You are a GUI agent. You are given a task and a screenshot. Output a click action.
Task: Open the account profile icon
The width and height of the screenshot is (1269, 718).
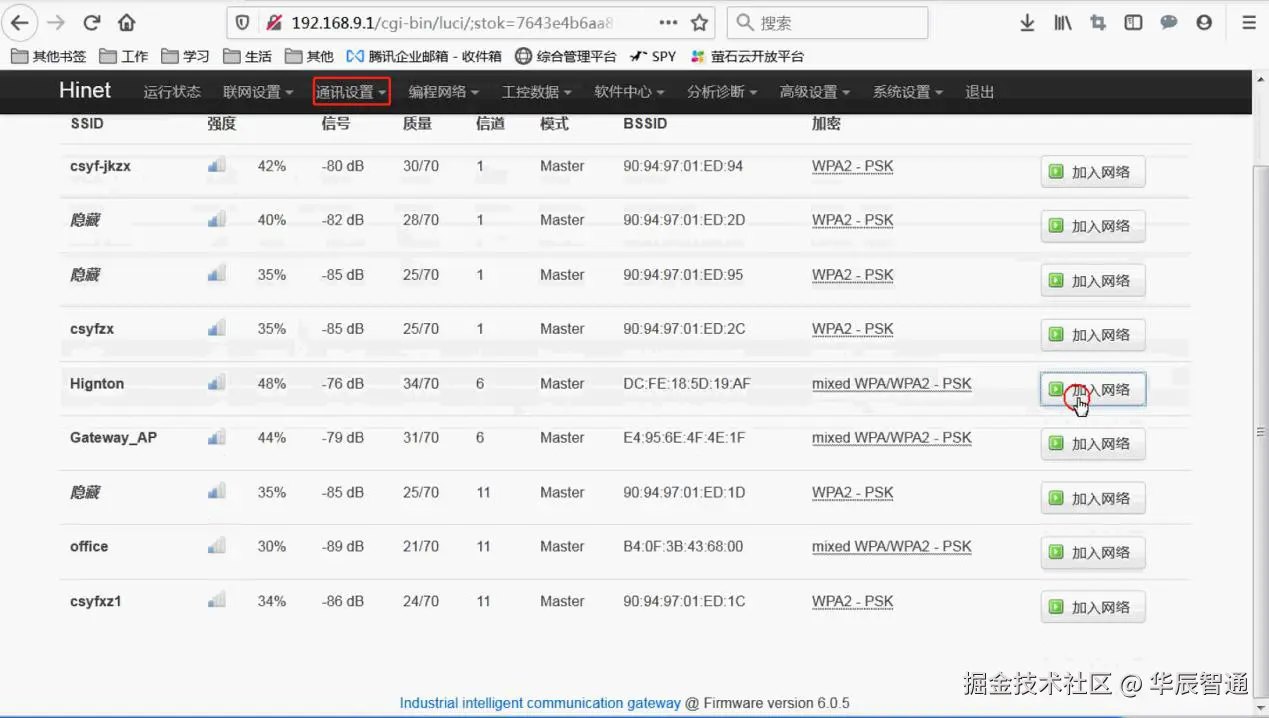tap(1204, 22)
